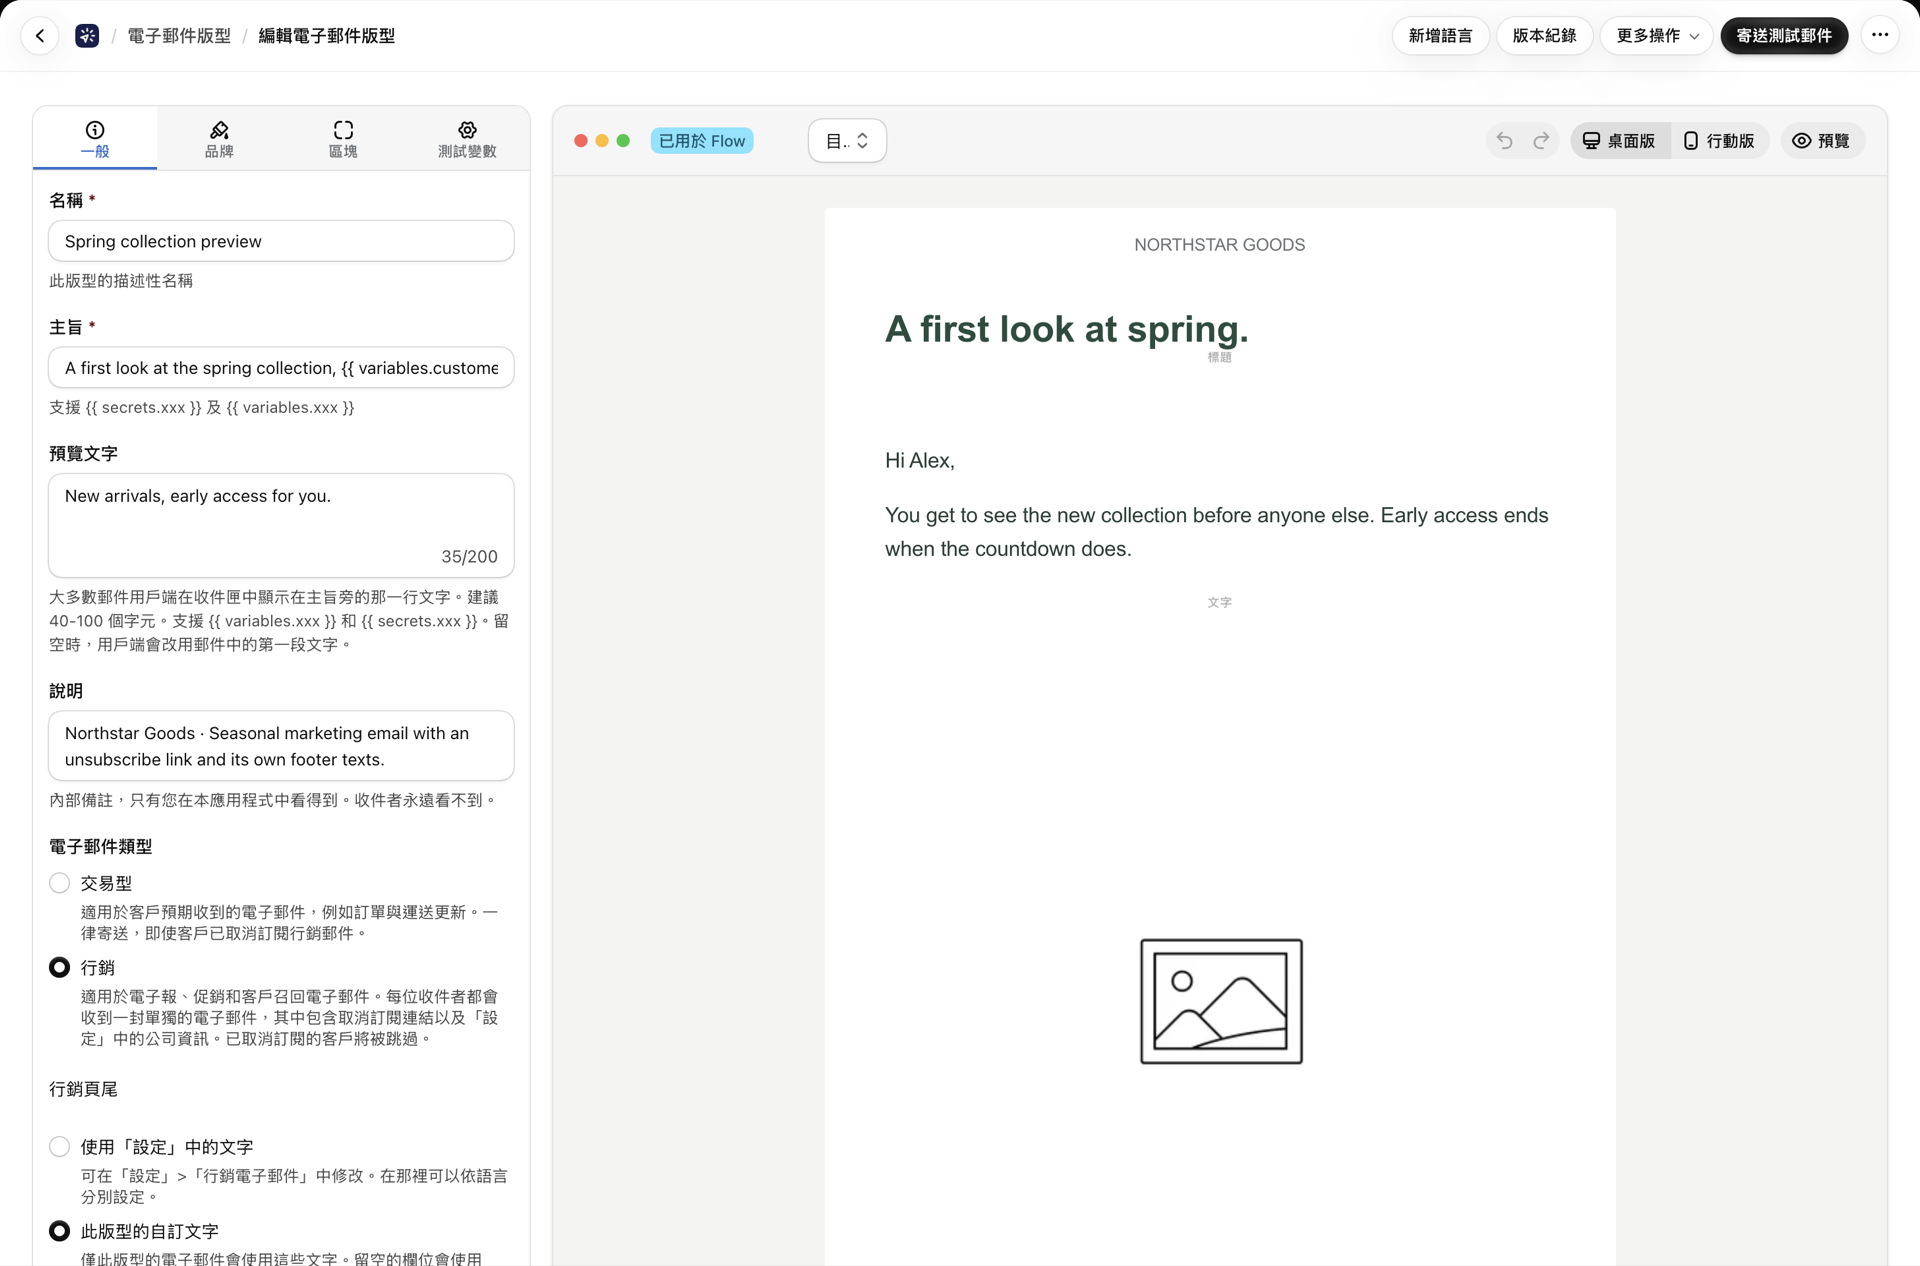Choose 使用「設定」中的文字 footer option
The width and height of the screenshot is (1920, 1266).
point(60,1146)
